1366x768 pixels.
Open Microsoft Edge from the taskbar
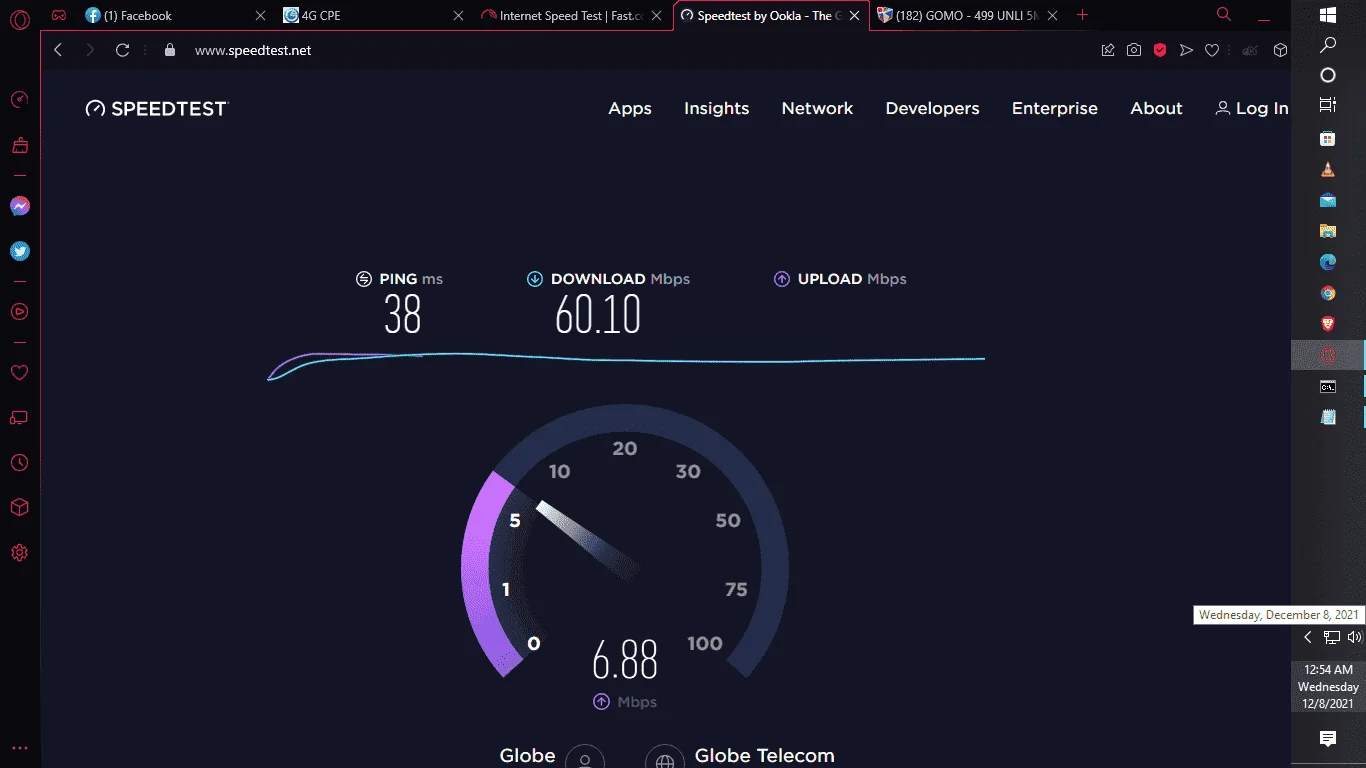(x=1328, y=262)
